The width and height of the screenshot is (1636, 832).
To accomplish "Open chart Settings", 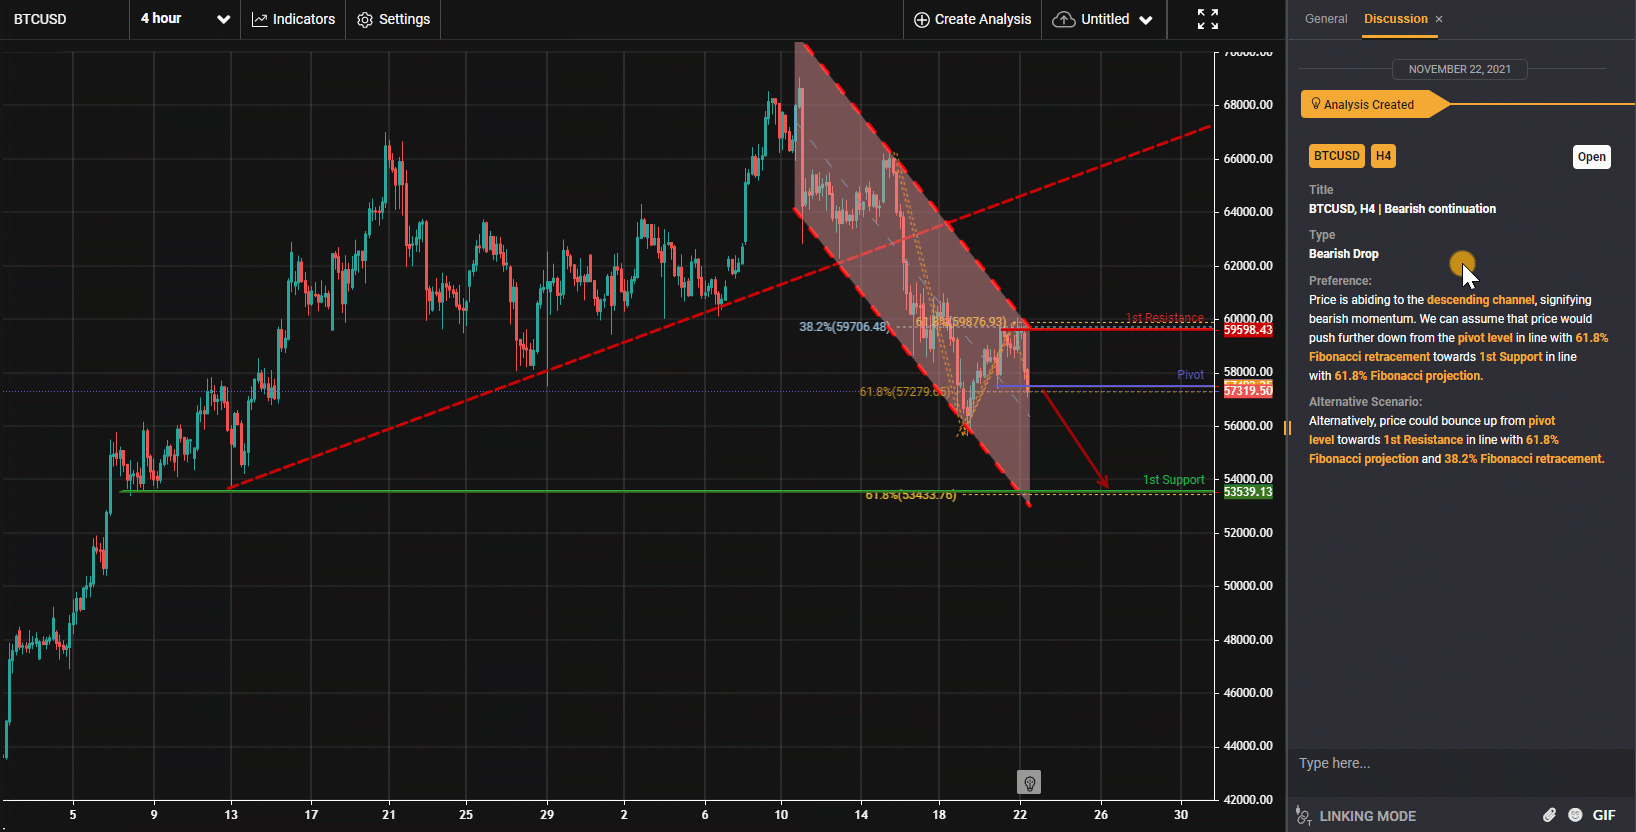I will coord(393,19).
